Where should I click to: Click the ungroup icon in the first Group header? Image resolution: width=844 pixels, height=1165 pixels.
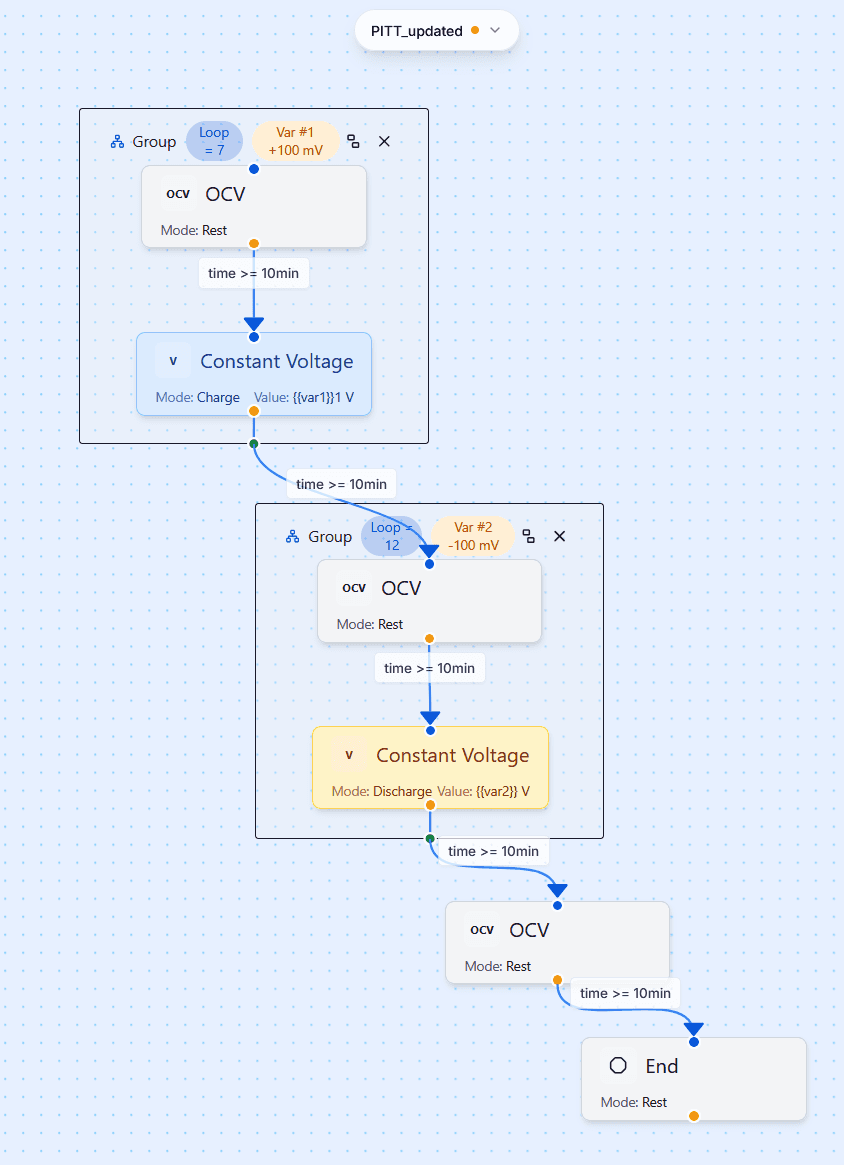coord(353,141)
